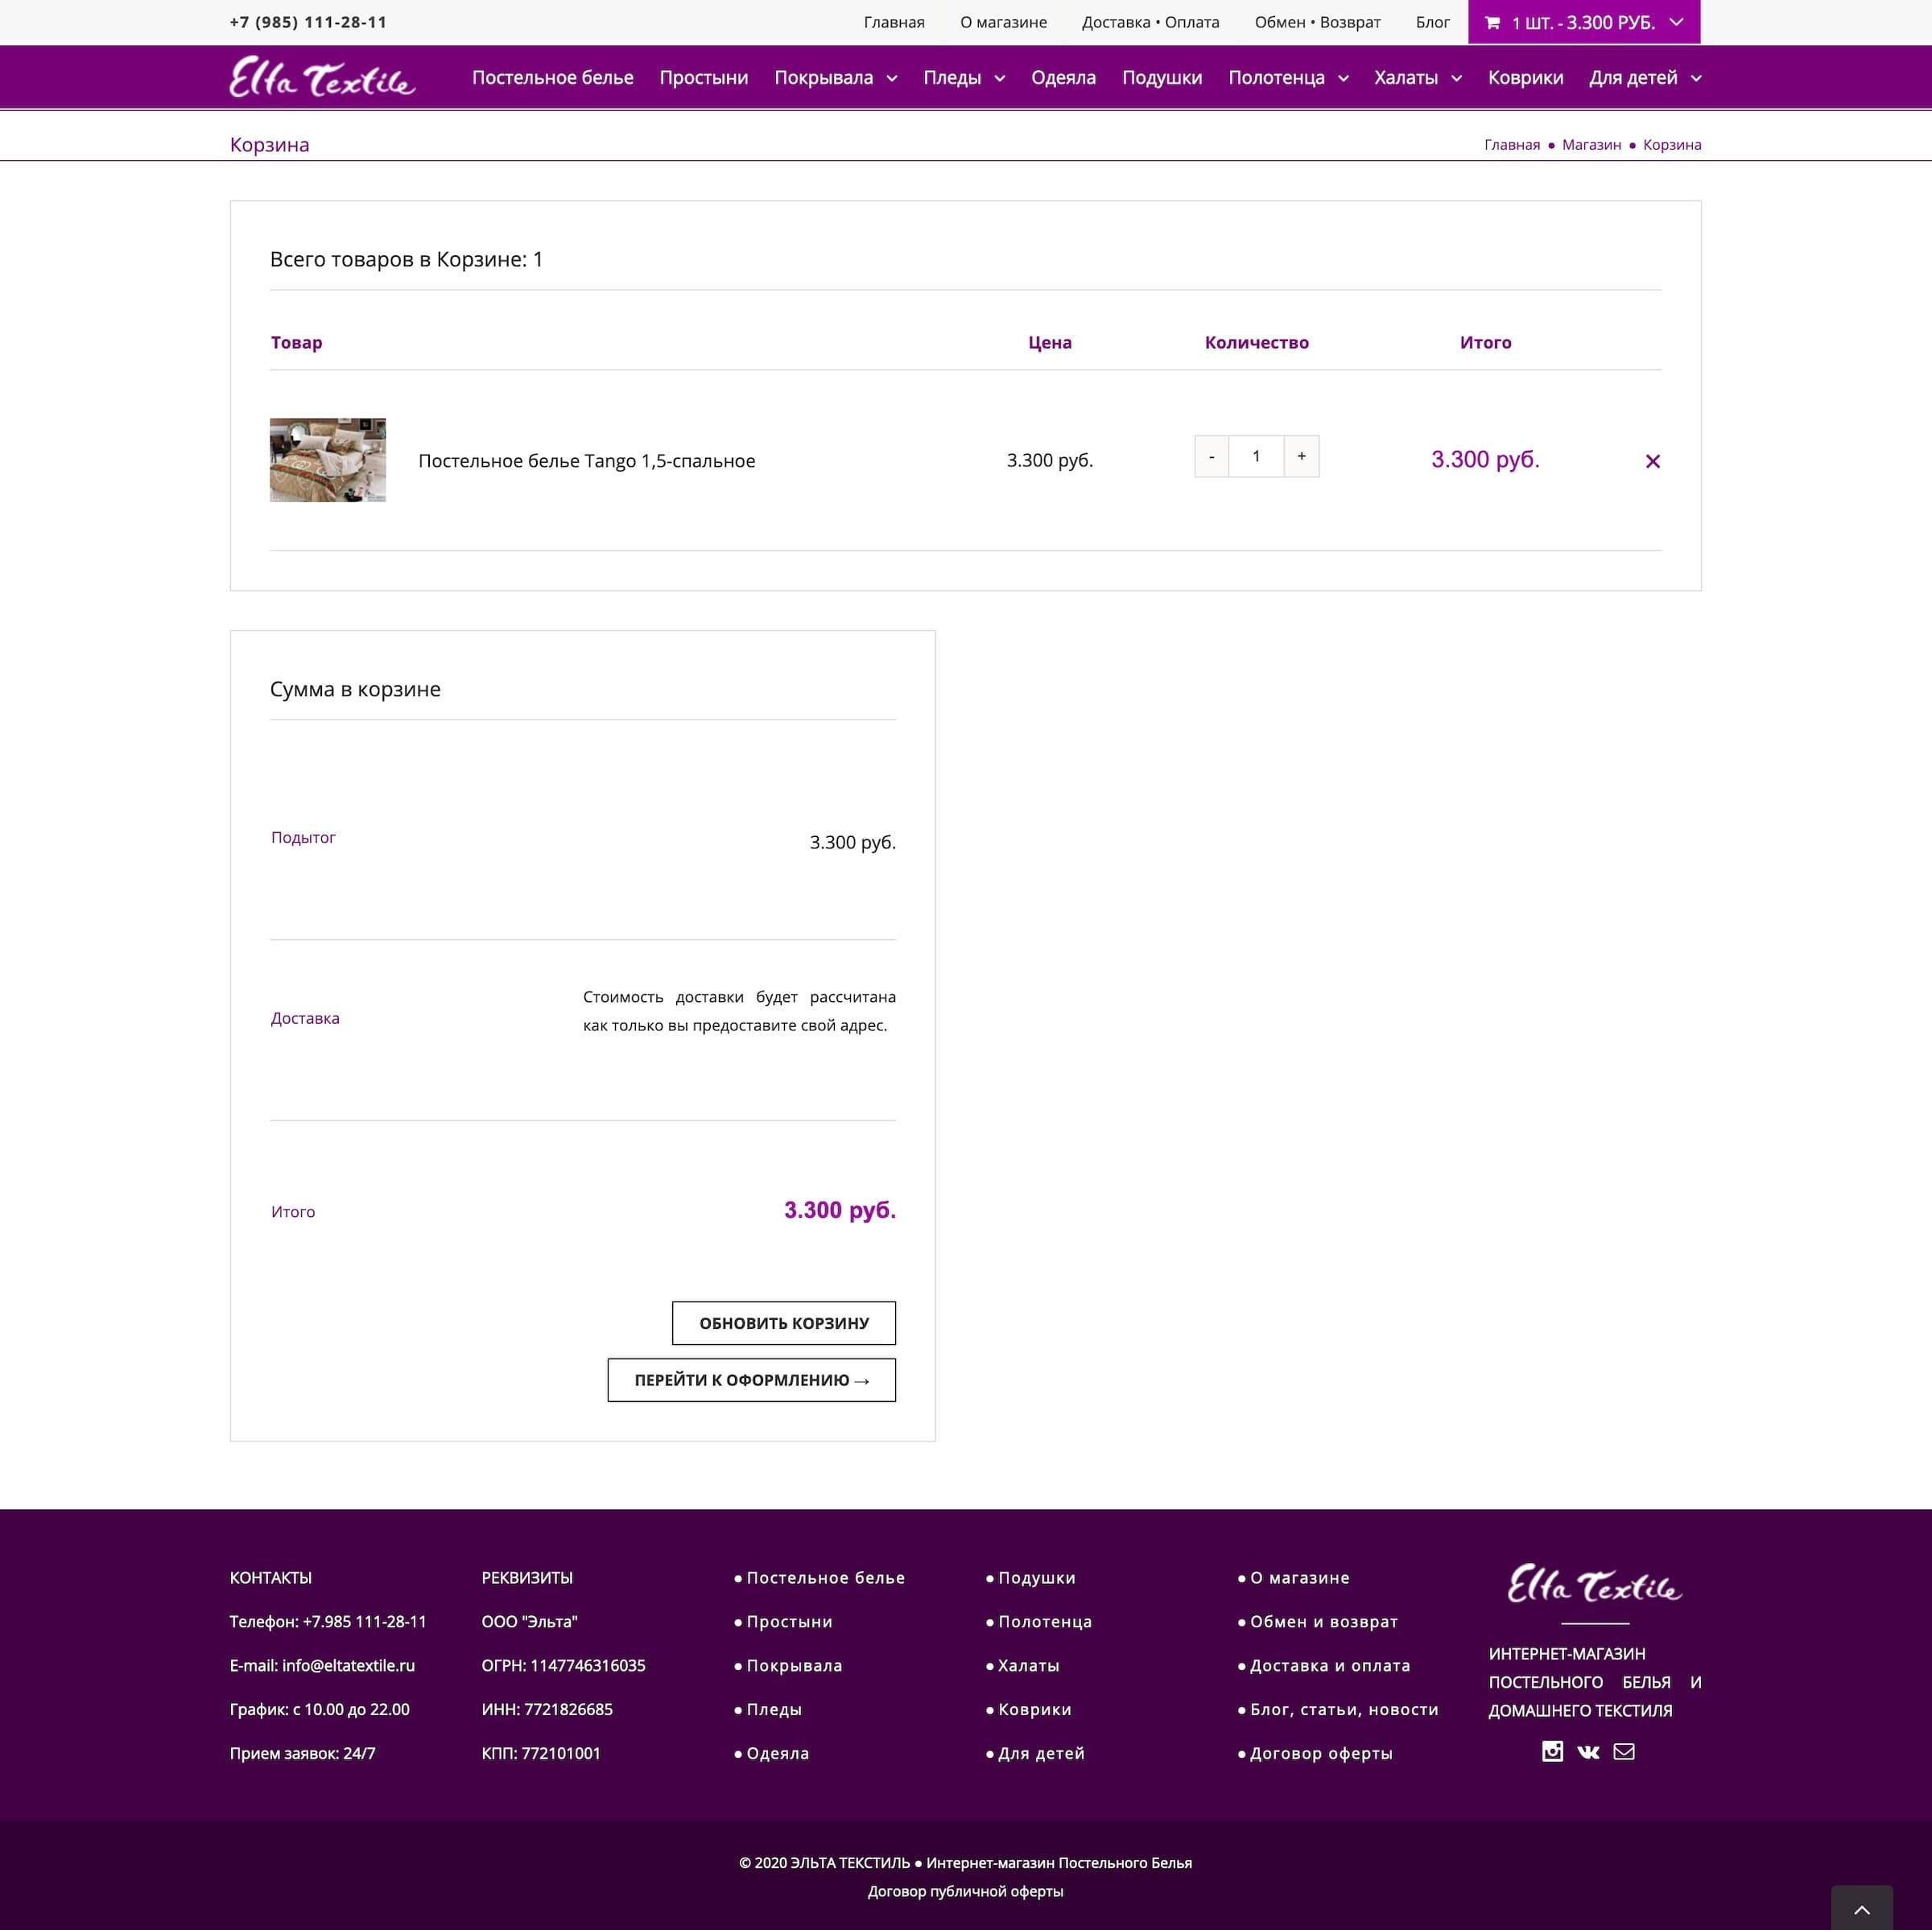Expand the cart dropdown chevron in header
Image resolution: width=1932 pixels, height=1930 pixels.
1677,22
